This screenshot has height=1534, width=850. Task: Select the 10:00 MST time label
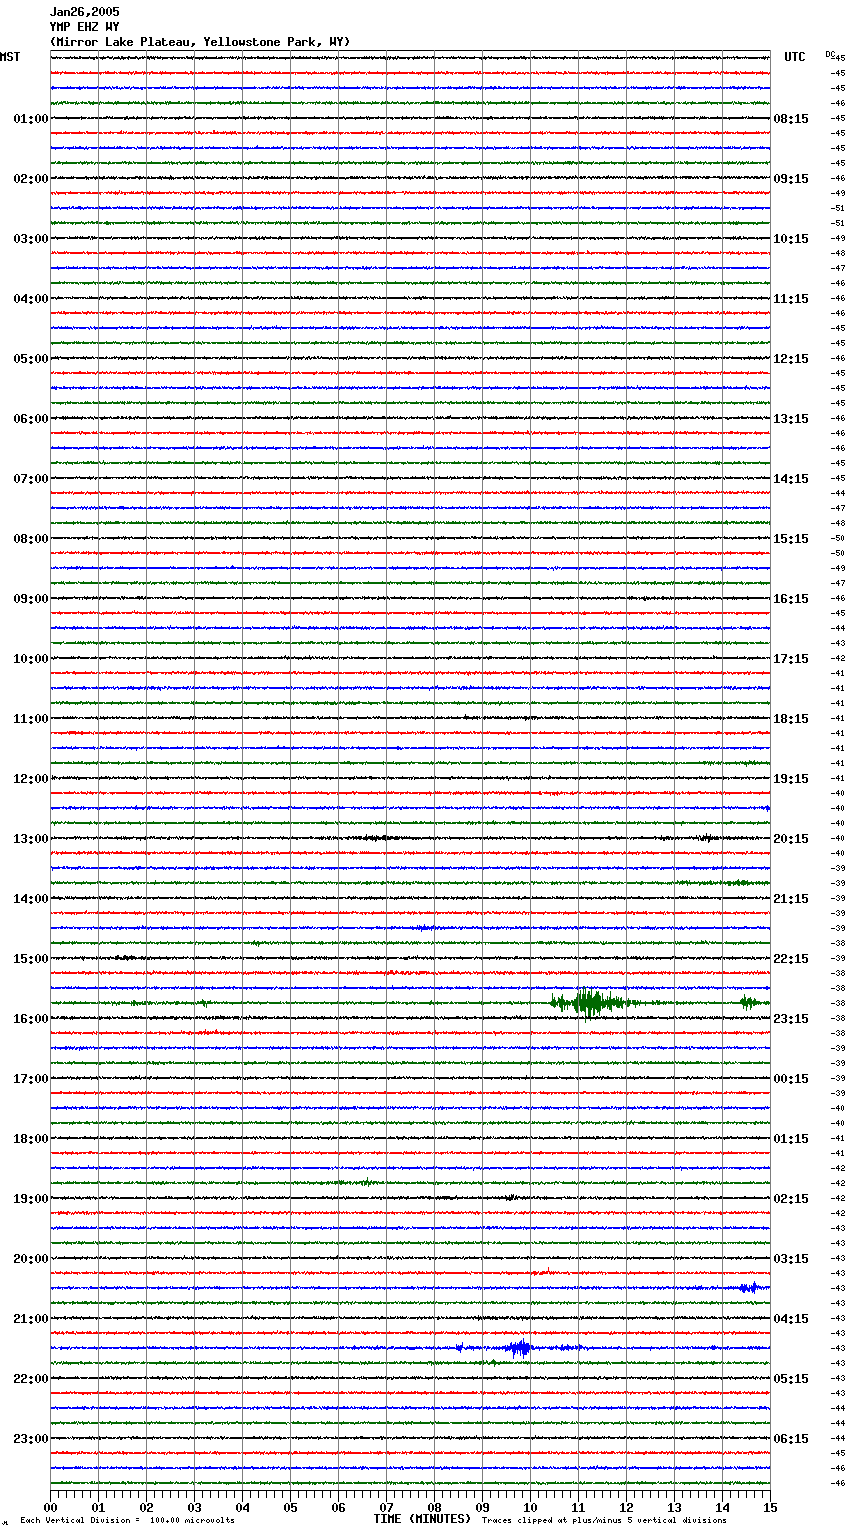pyautogui.click(x=31, y=659)
